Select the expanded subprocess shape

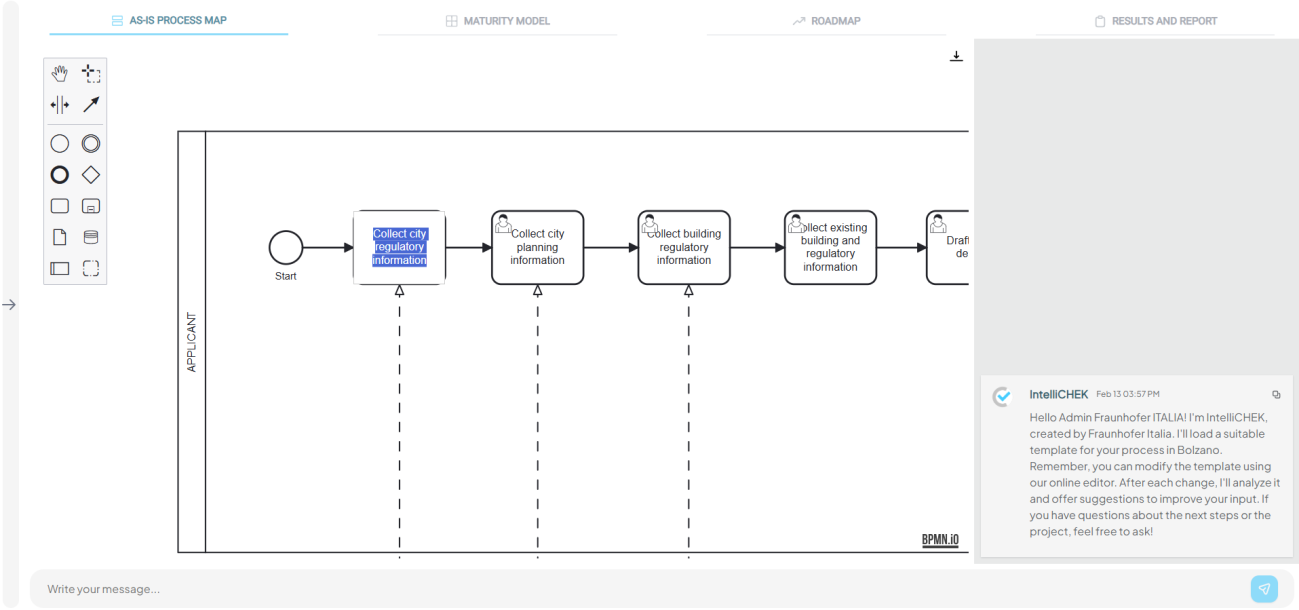91,206
